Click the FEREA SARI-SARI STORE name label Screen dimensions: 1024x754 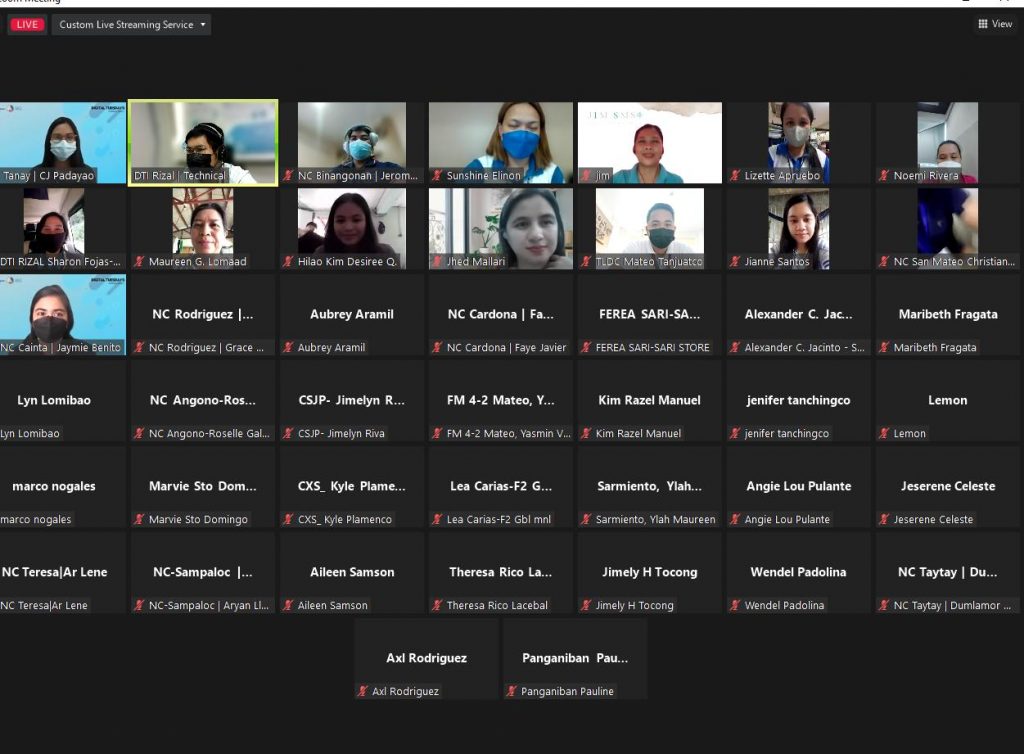[x=653, y=348]
